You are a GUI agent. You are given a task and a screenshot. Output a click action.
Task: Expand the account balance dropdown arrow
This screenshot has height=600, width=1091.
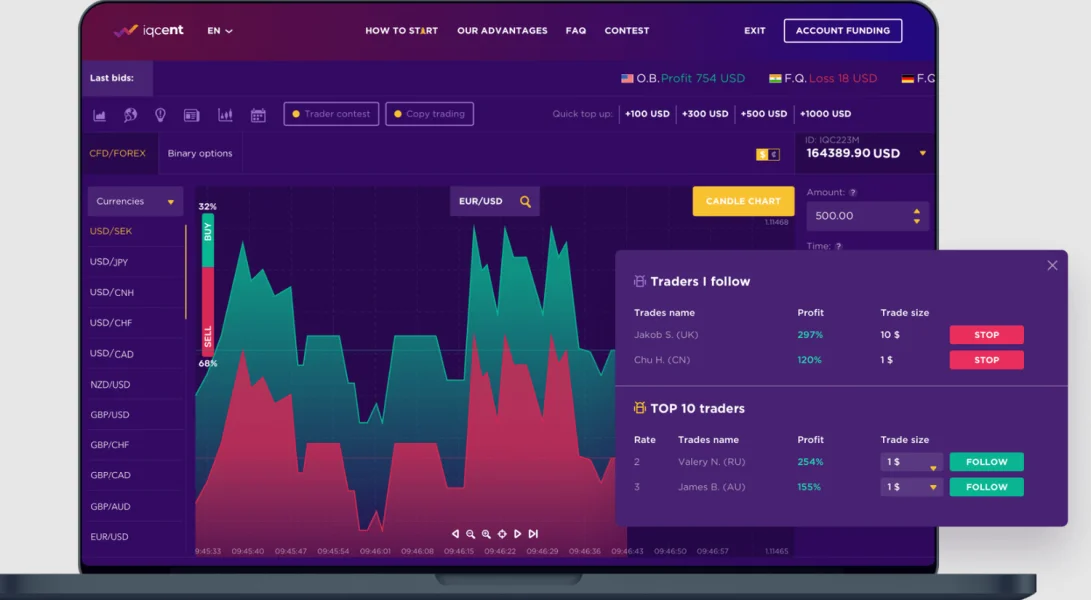923,153
